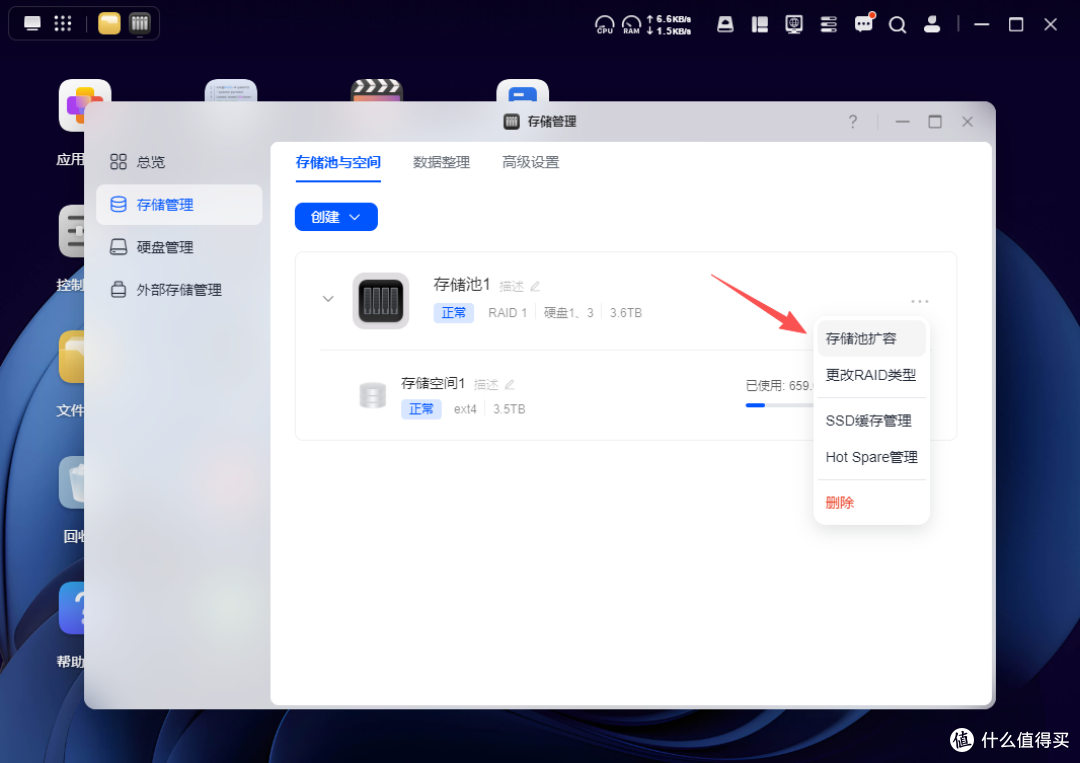Click the 硬盘1、3 disk members label
The height and width of the screenshot is (763, 1080).
coord(568,313)
